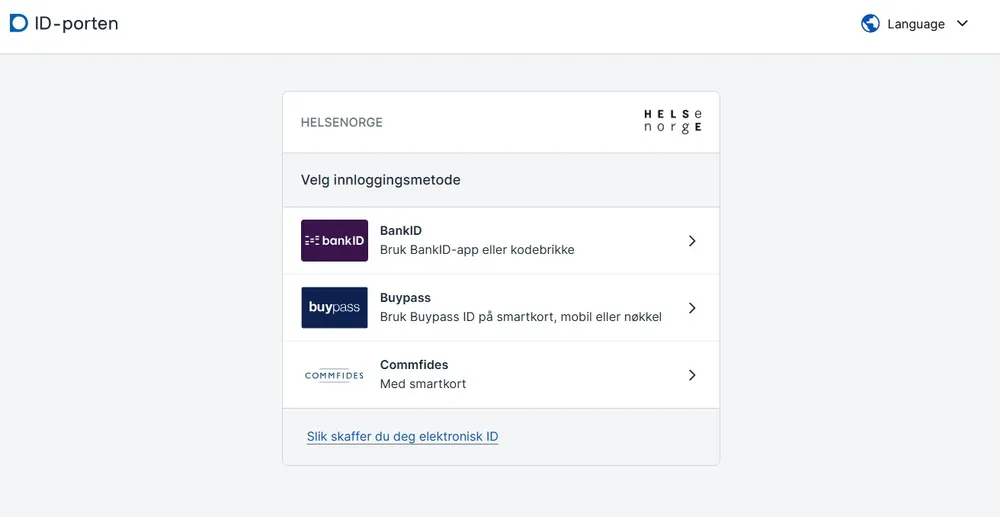Expand the Language dropdown chevron

pos(962,24)
